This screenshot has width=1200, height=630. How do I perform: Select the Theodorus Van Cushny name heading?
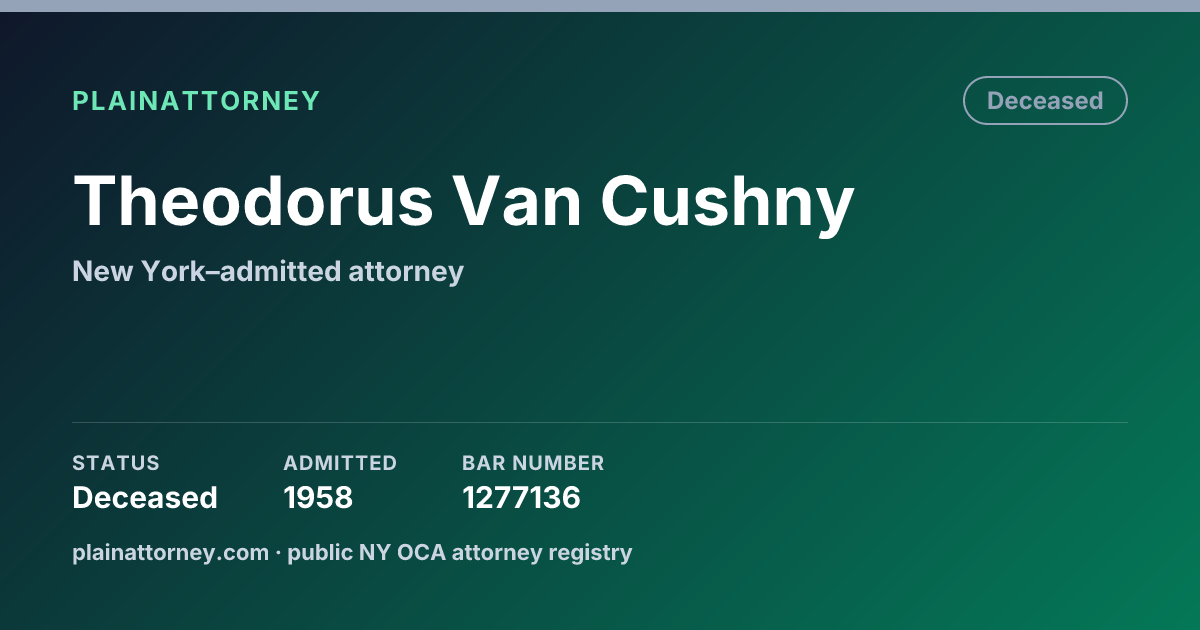[x=463, y=202]
